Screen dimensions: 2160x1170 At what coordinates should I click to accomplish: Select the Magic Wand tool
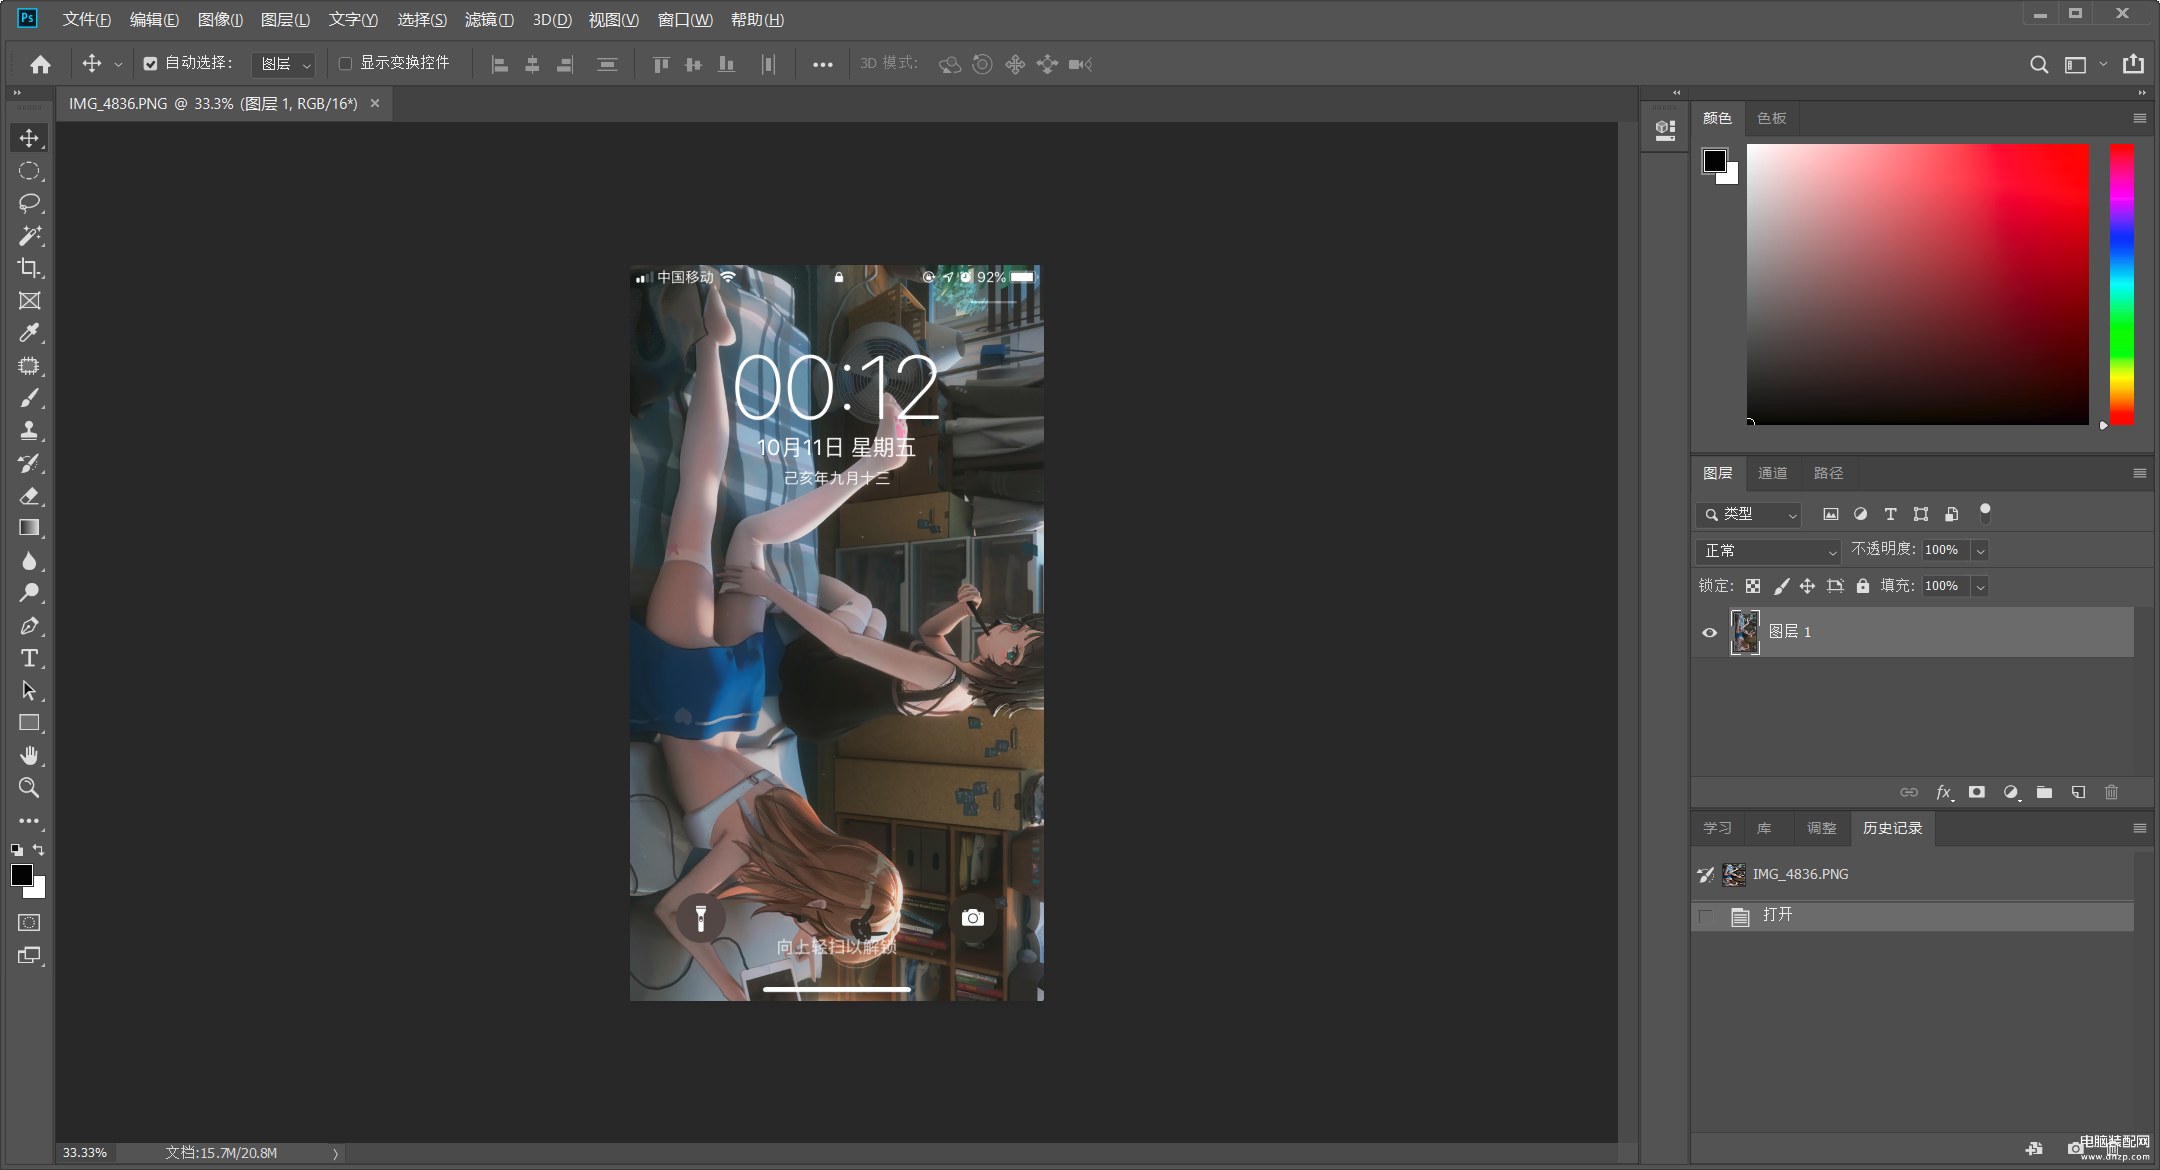point(29,236)
